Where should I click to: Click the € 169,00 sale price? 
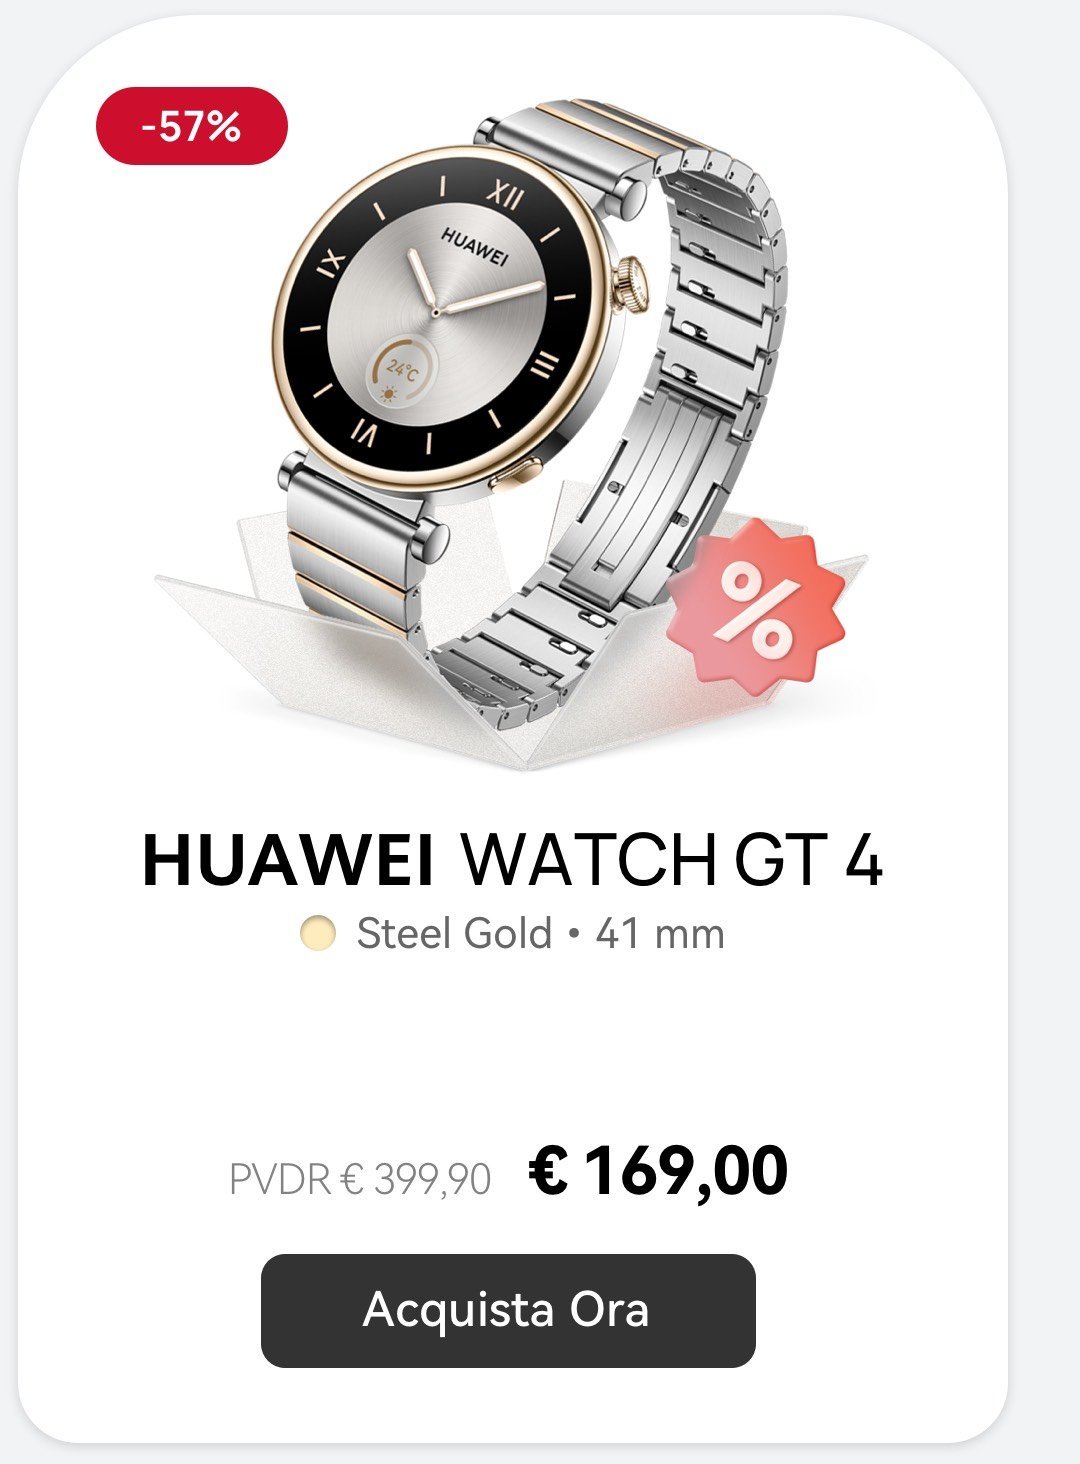658,1170
